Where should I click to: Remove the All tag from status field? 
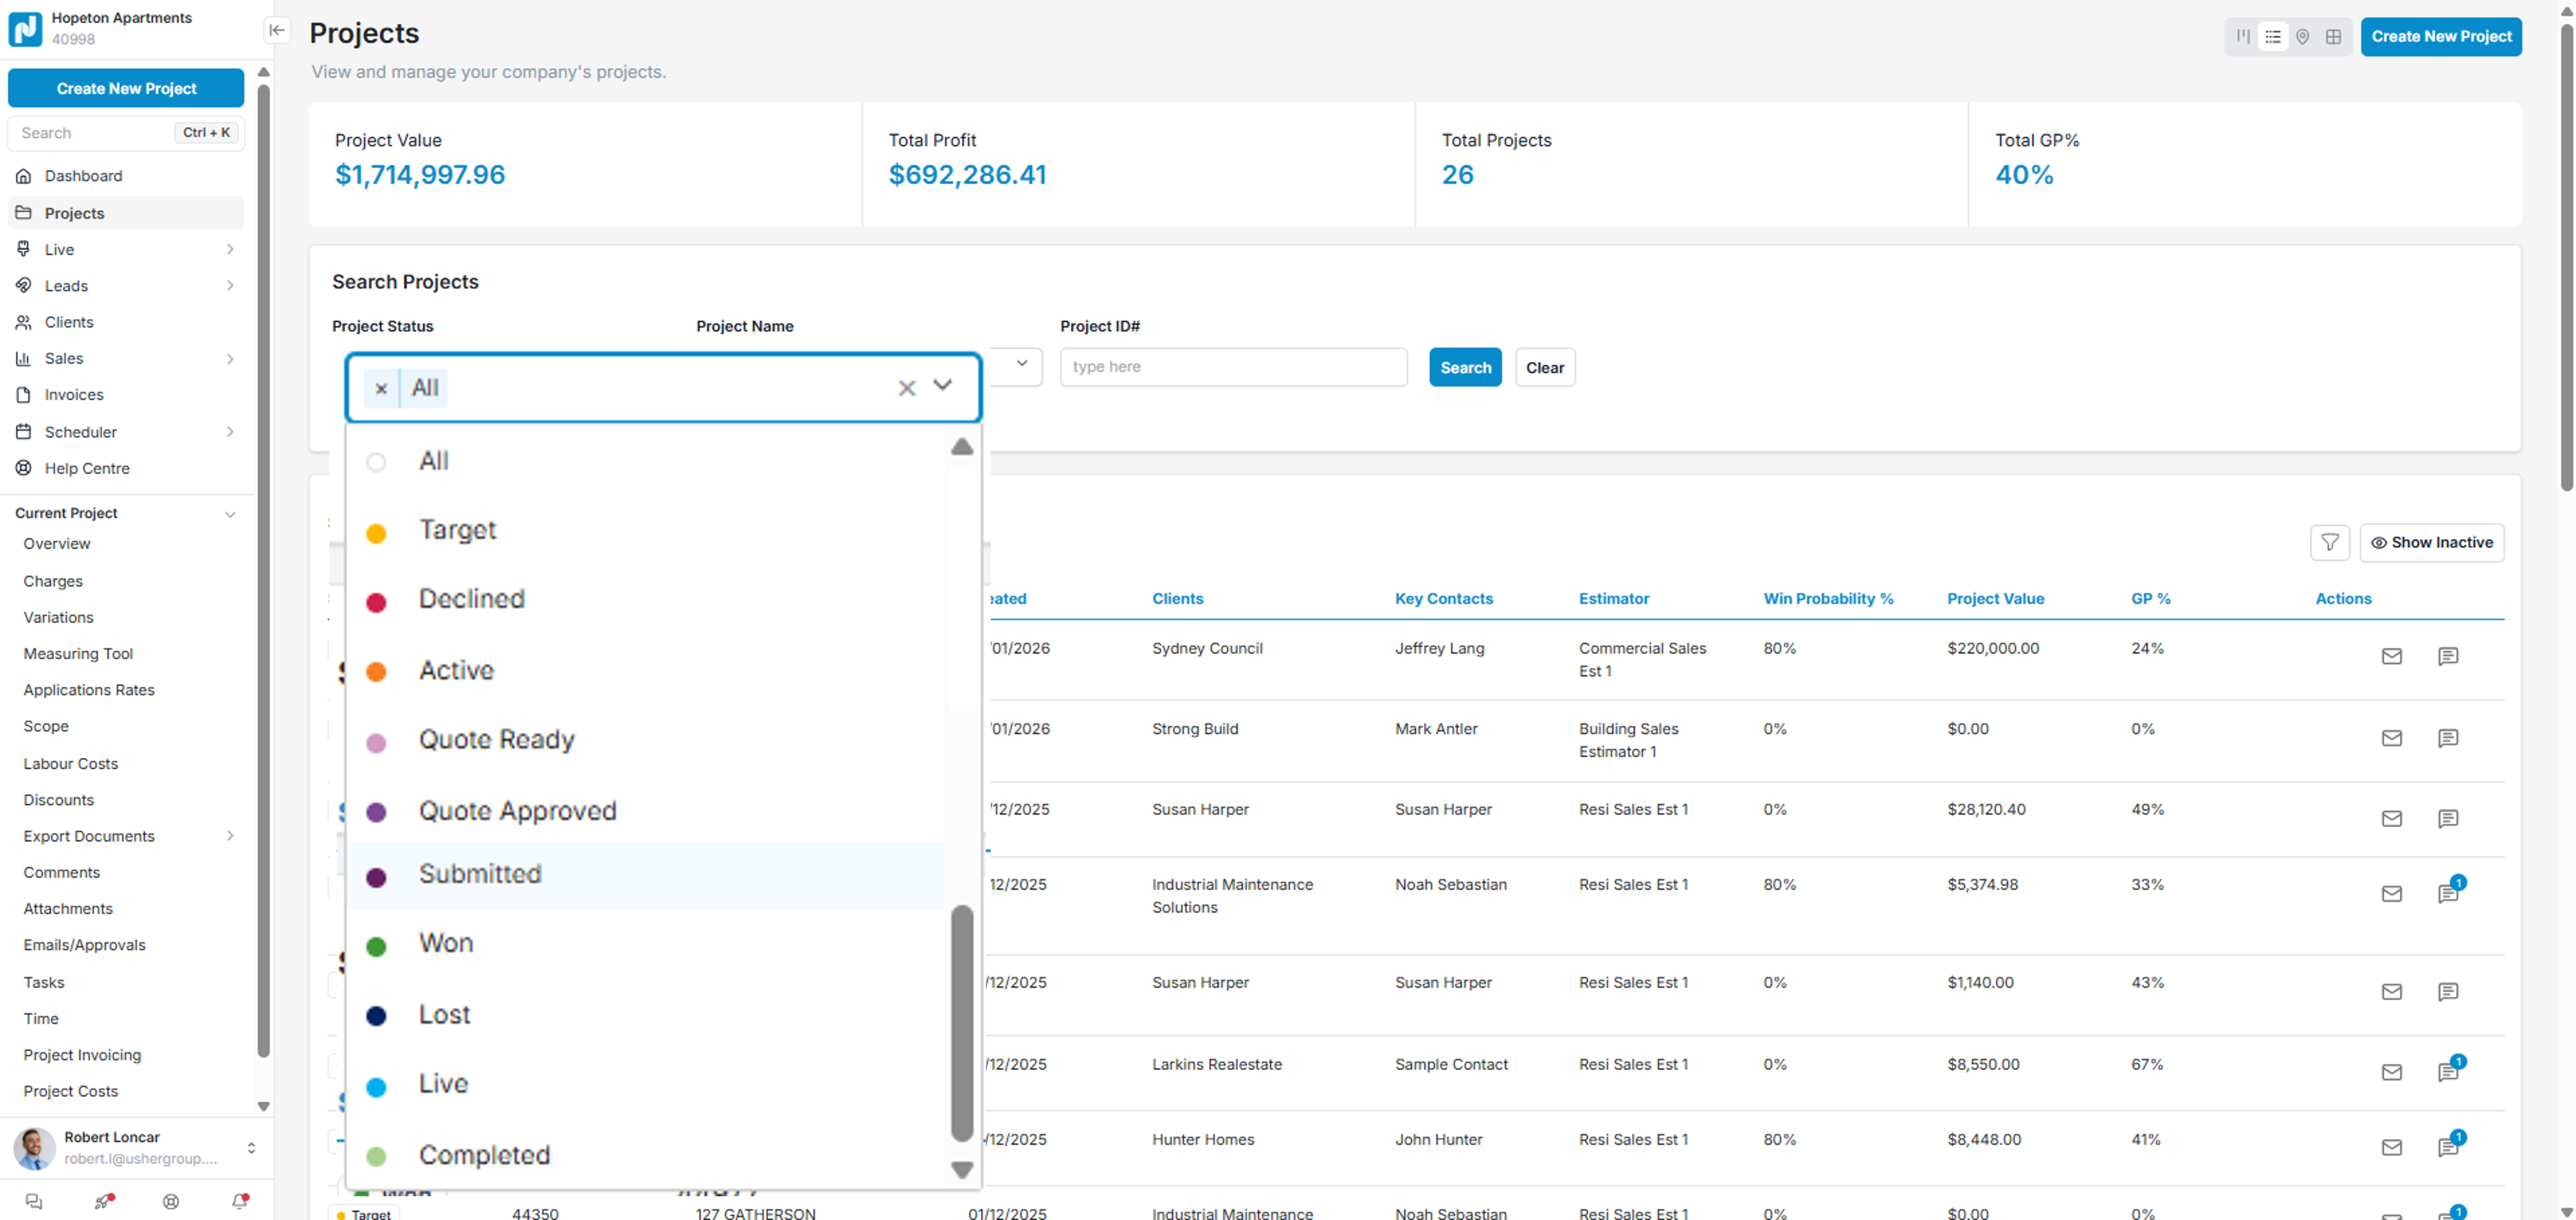coord(381,388)
